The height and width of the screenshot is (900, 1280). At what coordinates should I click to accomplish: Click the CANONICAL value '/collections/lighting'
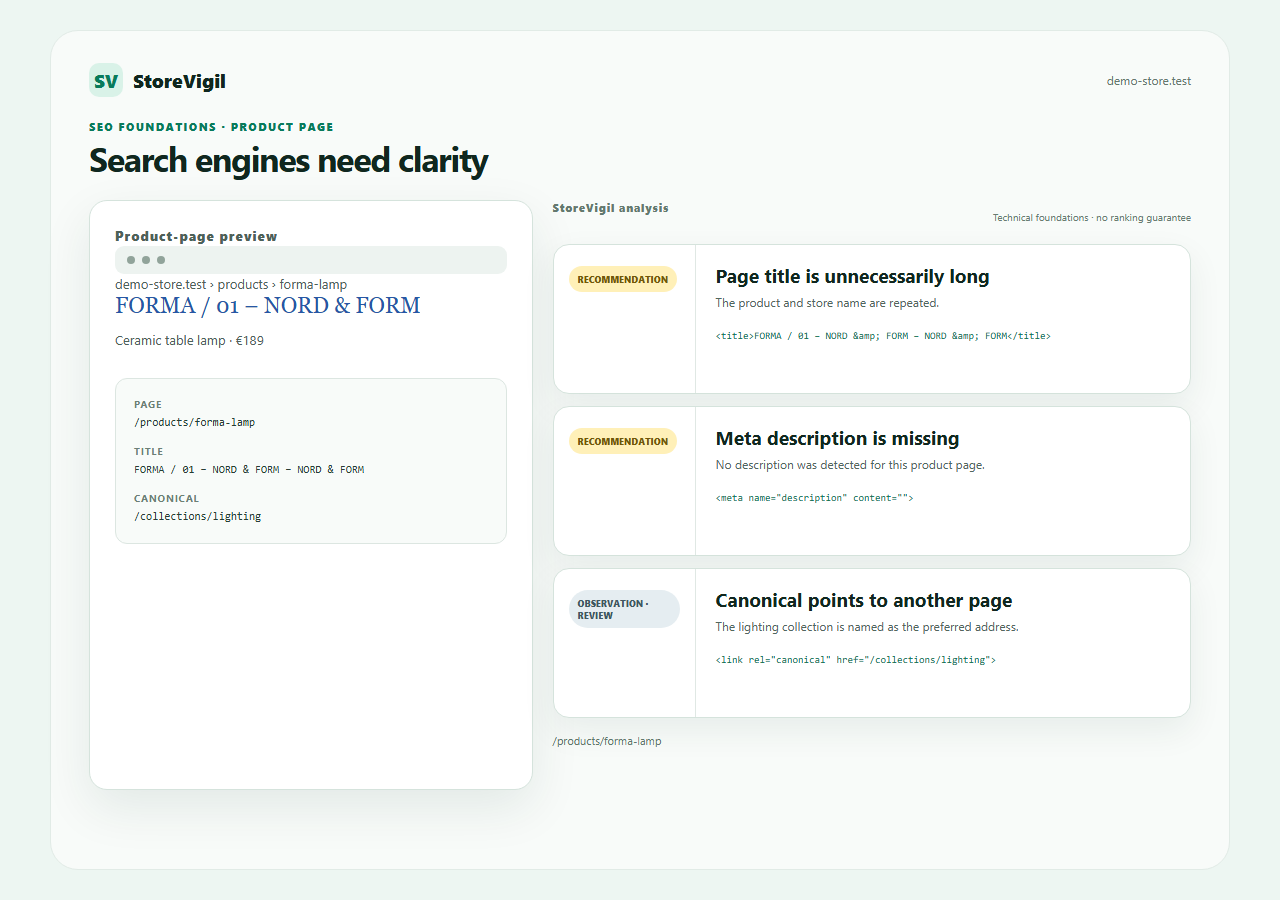(197, 517)
